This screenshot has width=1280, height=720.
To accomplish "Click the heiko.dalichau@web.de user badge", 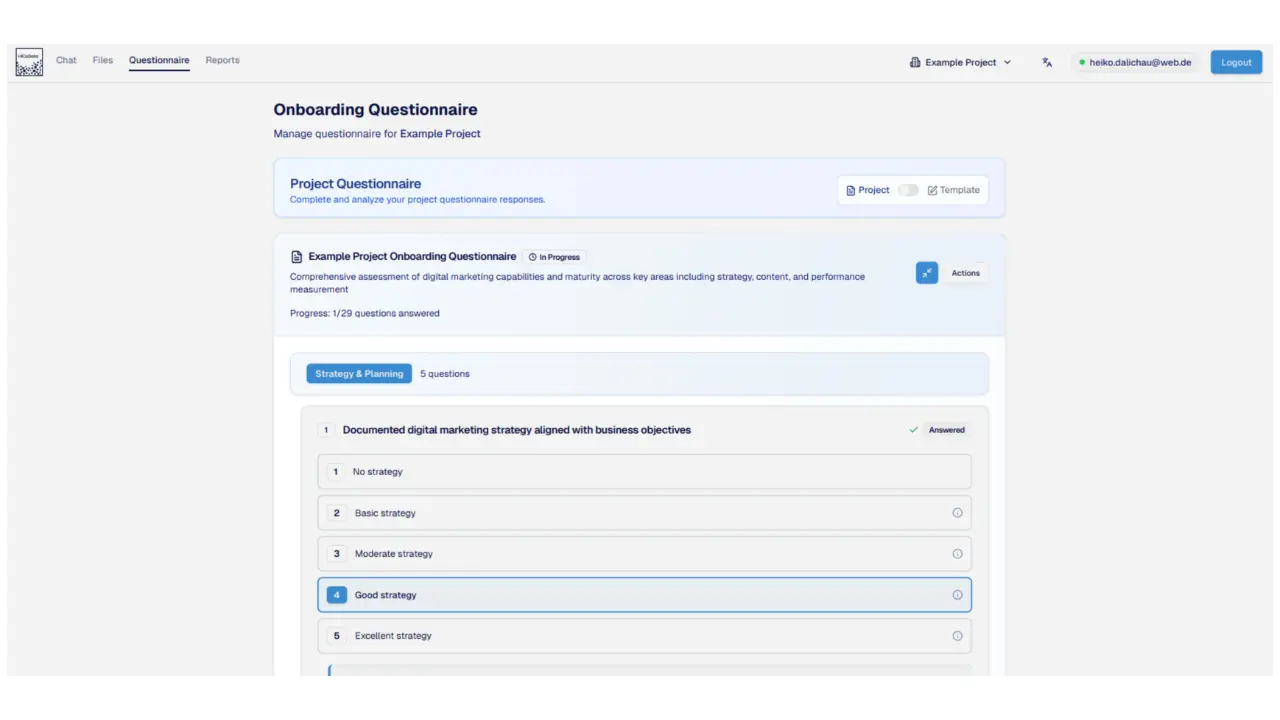I will click(1135, 62).
